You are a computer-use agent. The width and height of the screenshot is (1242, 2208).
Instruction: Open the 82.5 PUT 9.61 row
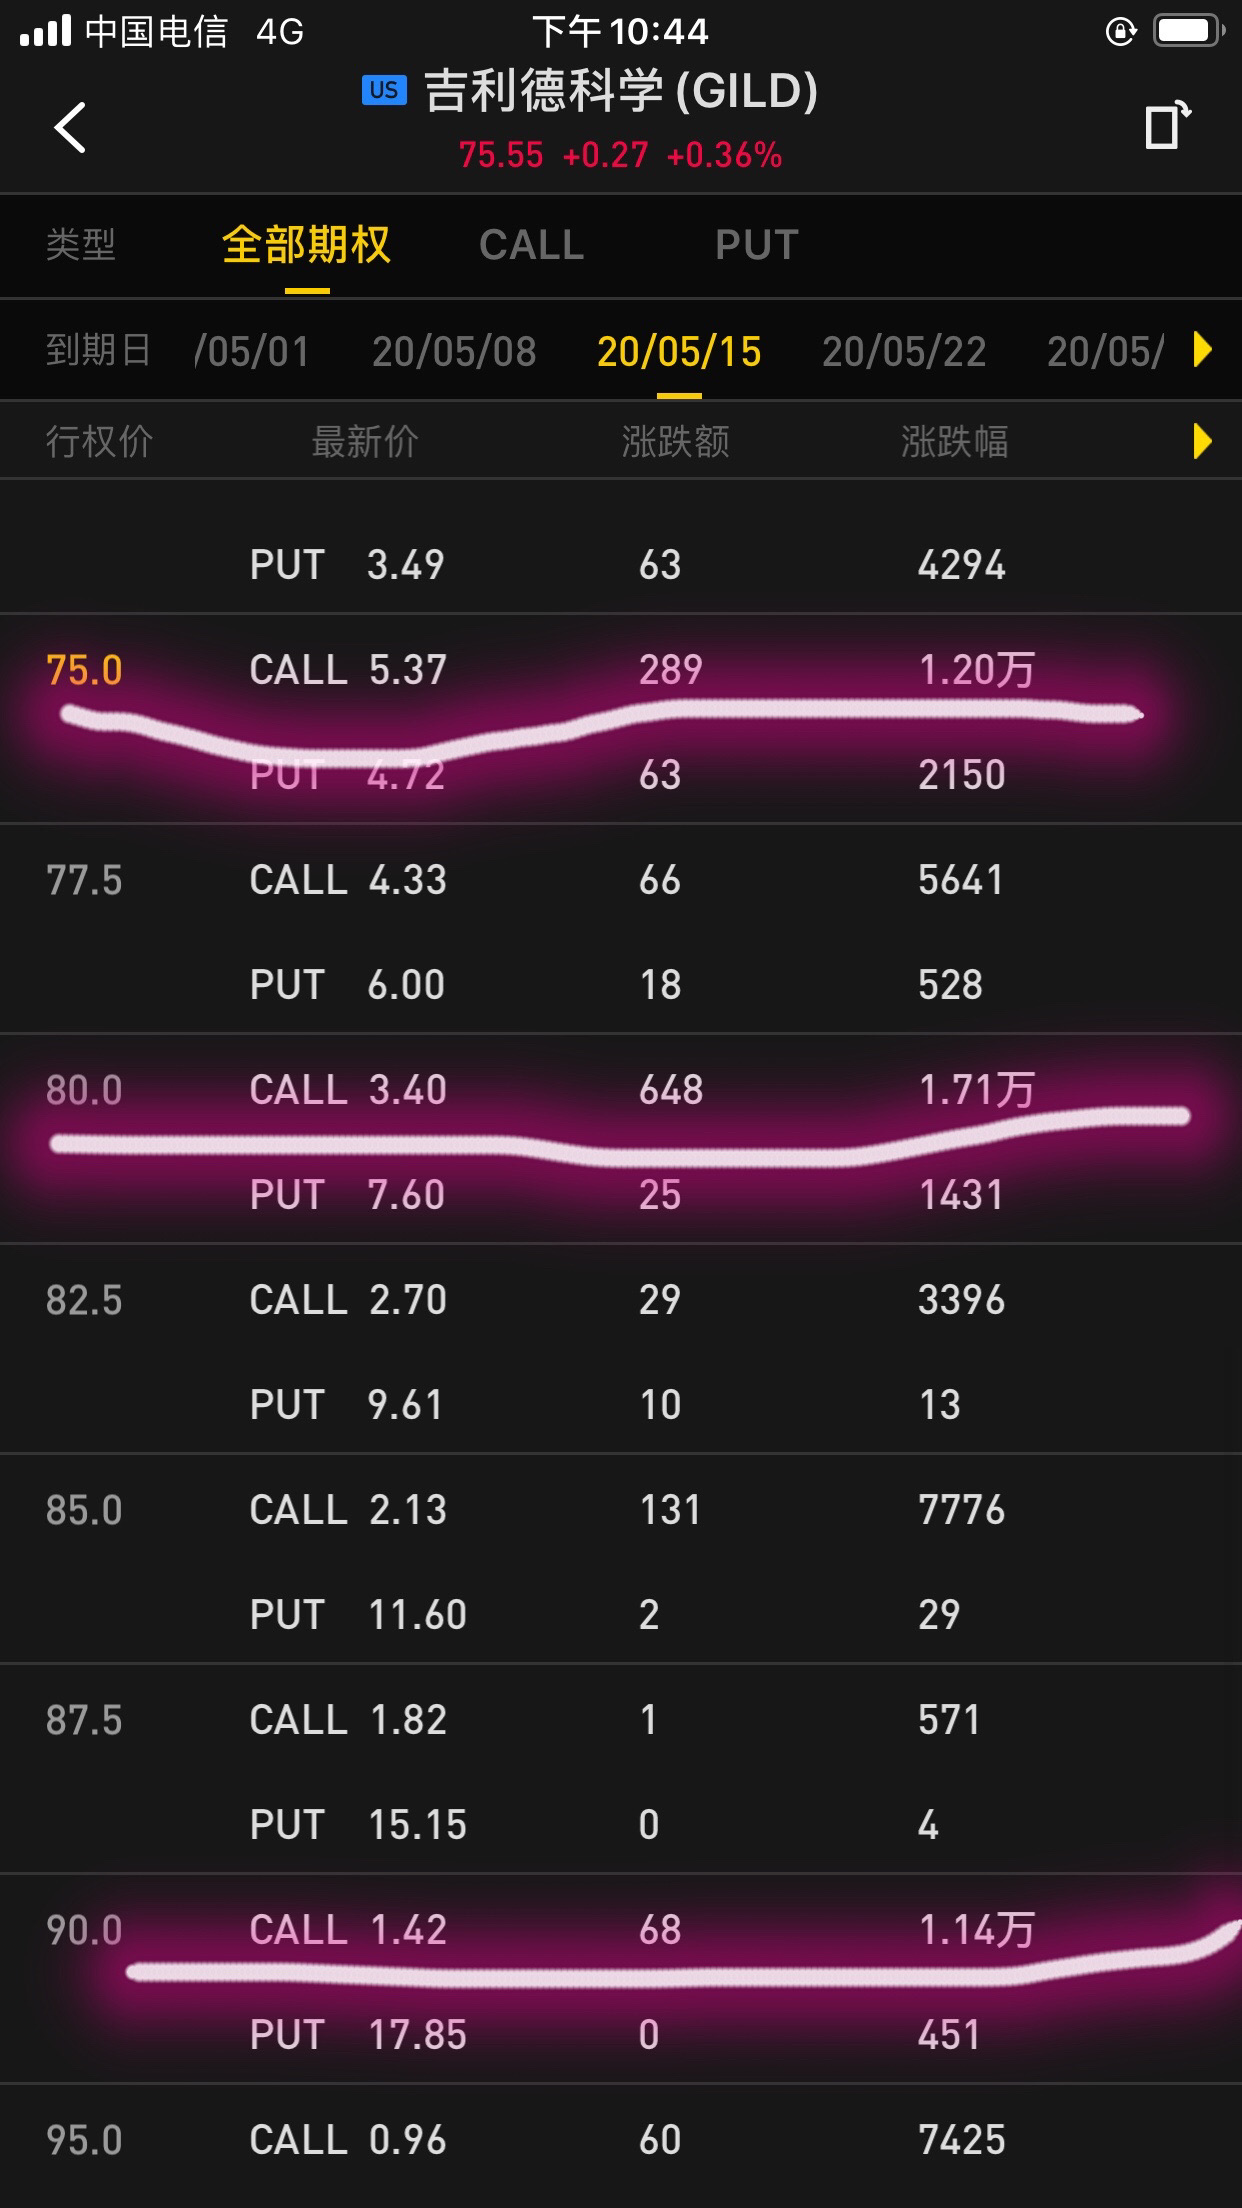click(x=621, y=1404)
